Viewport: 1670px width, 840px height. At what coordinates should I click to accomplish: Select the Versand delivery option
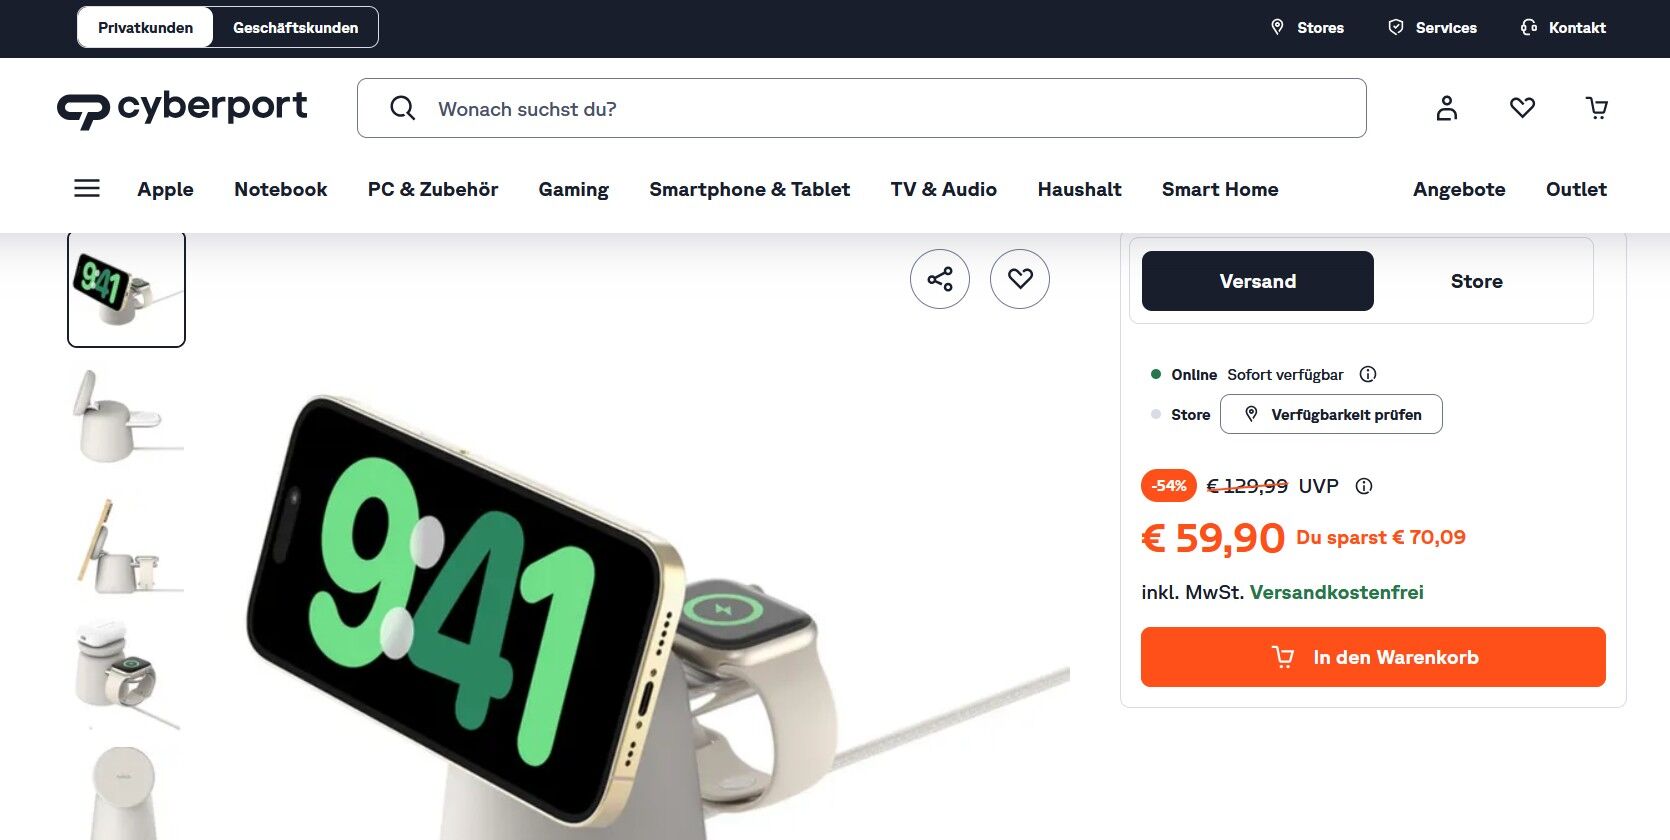1258,281
